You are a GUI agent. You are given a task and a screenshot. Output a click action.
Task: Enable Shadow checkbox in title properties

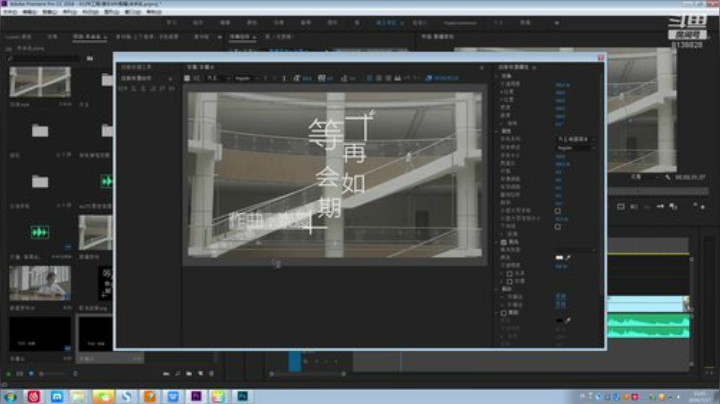pos(504,313)
